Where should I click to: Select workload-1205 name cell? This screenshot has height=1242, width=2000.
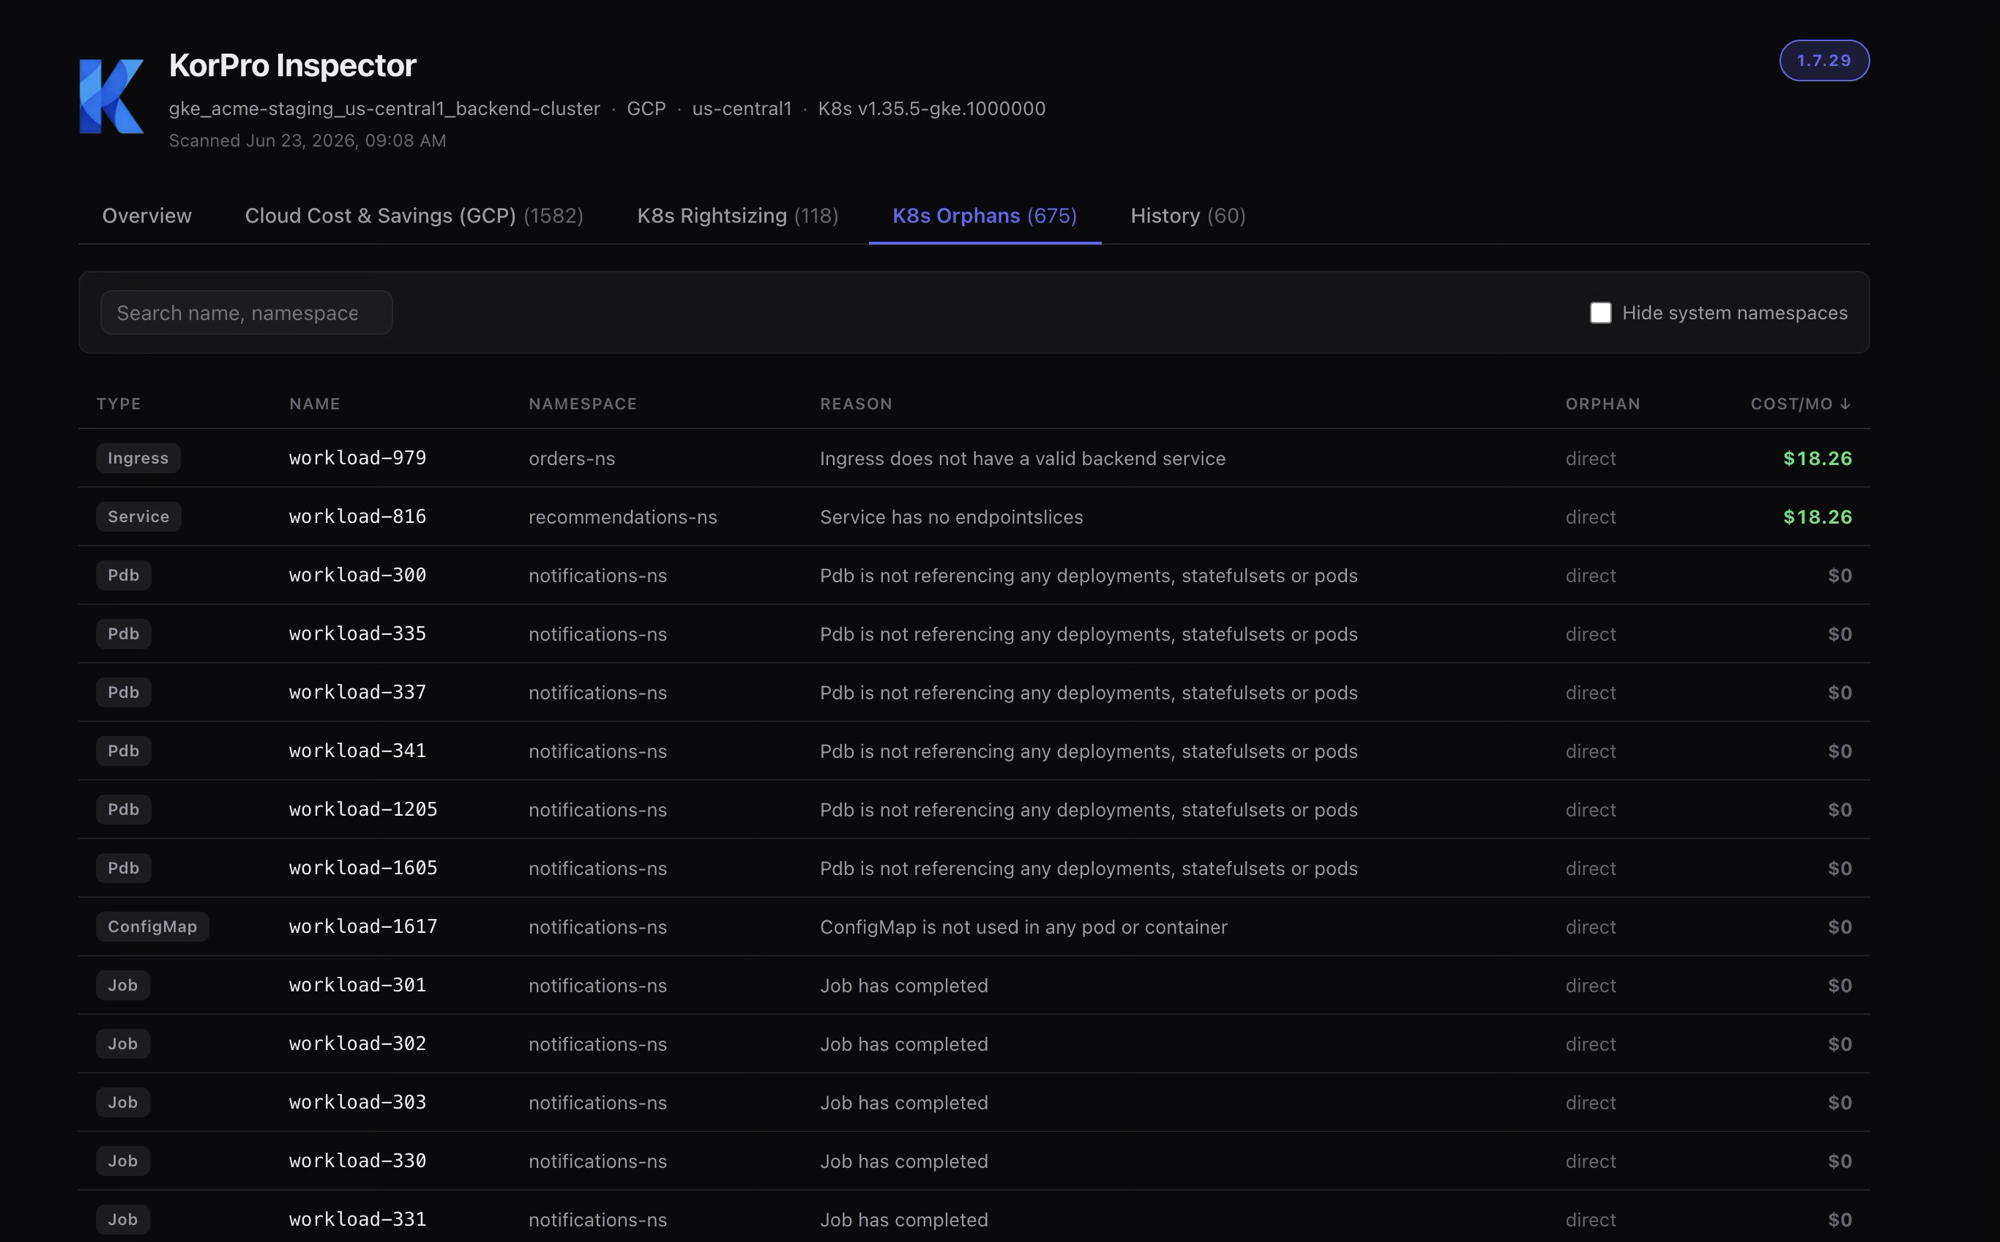(363, 809)
